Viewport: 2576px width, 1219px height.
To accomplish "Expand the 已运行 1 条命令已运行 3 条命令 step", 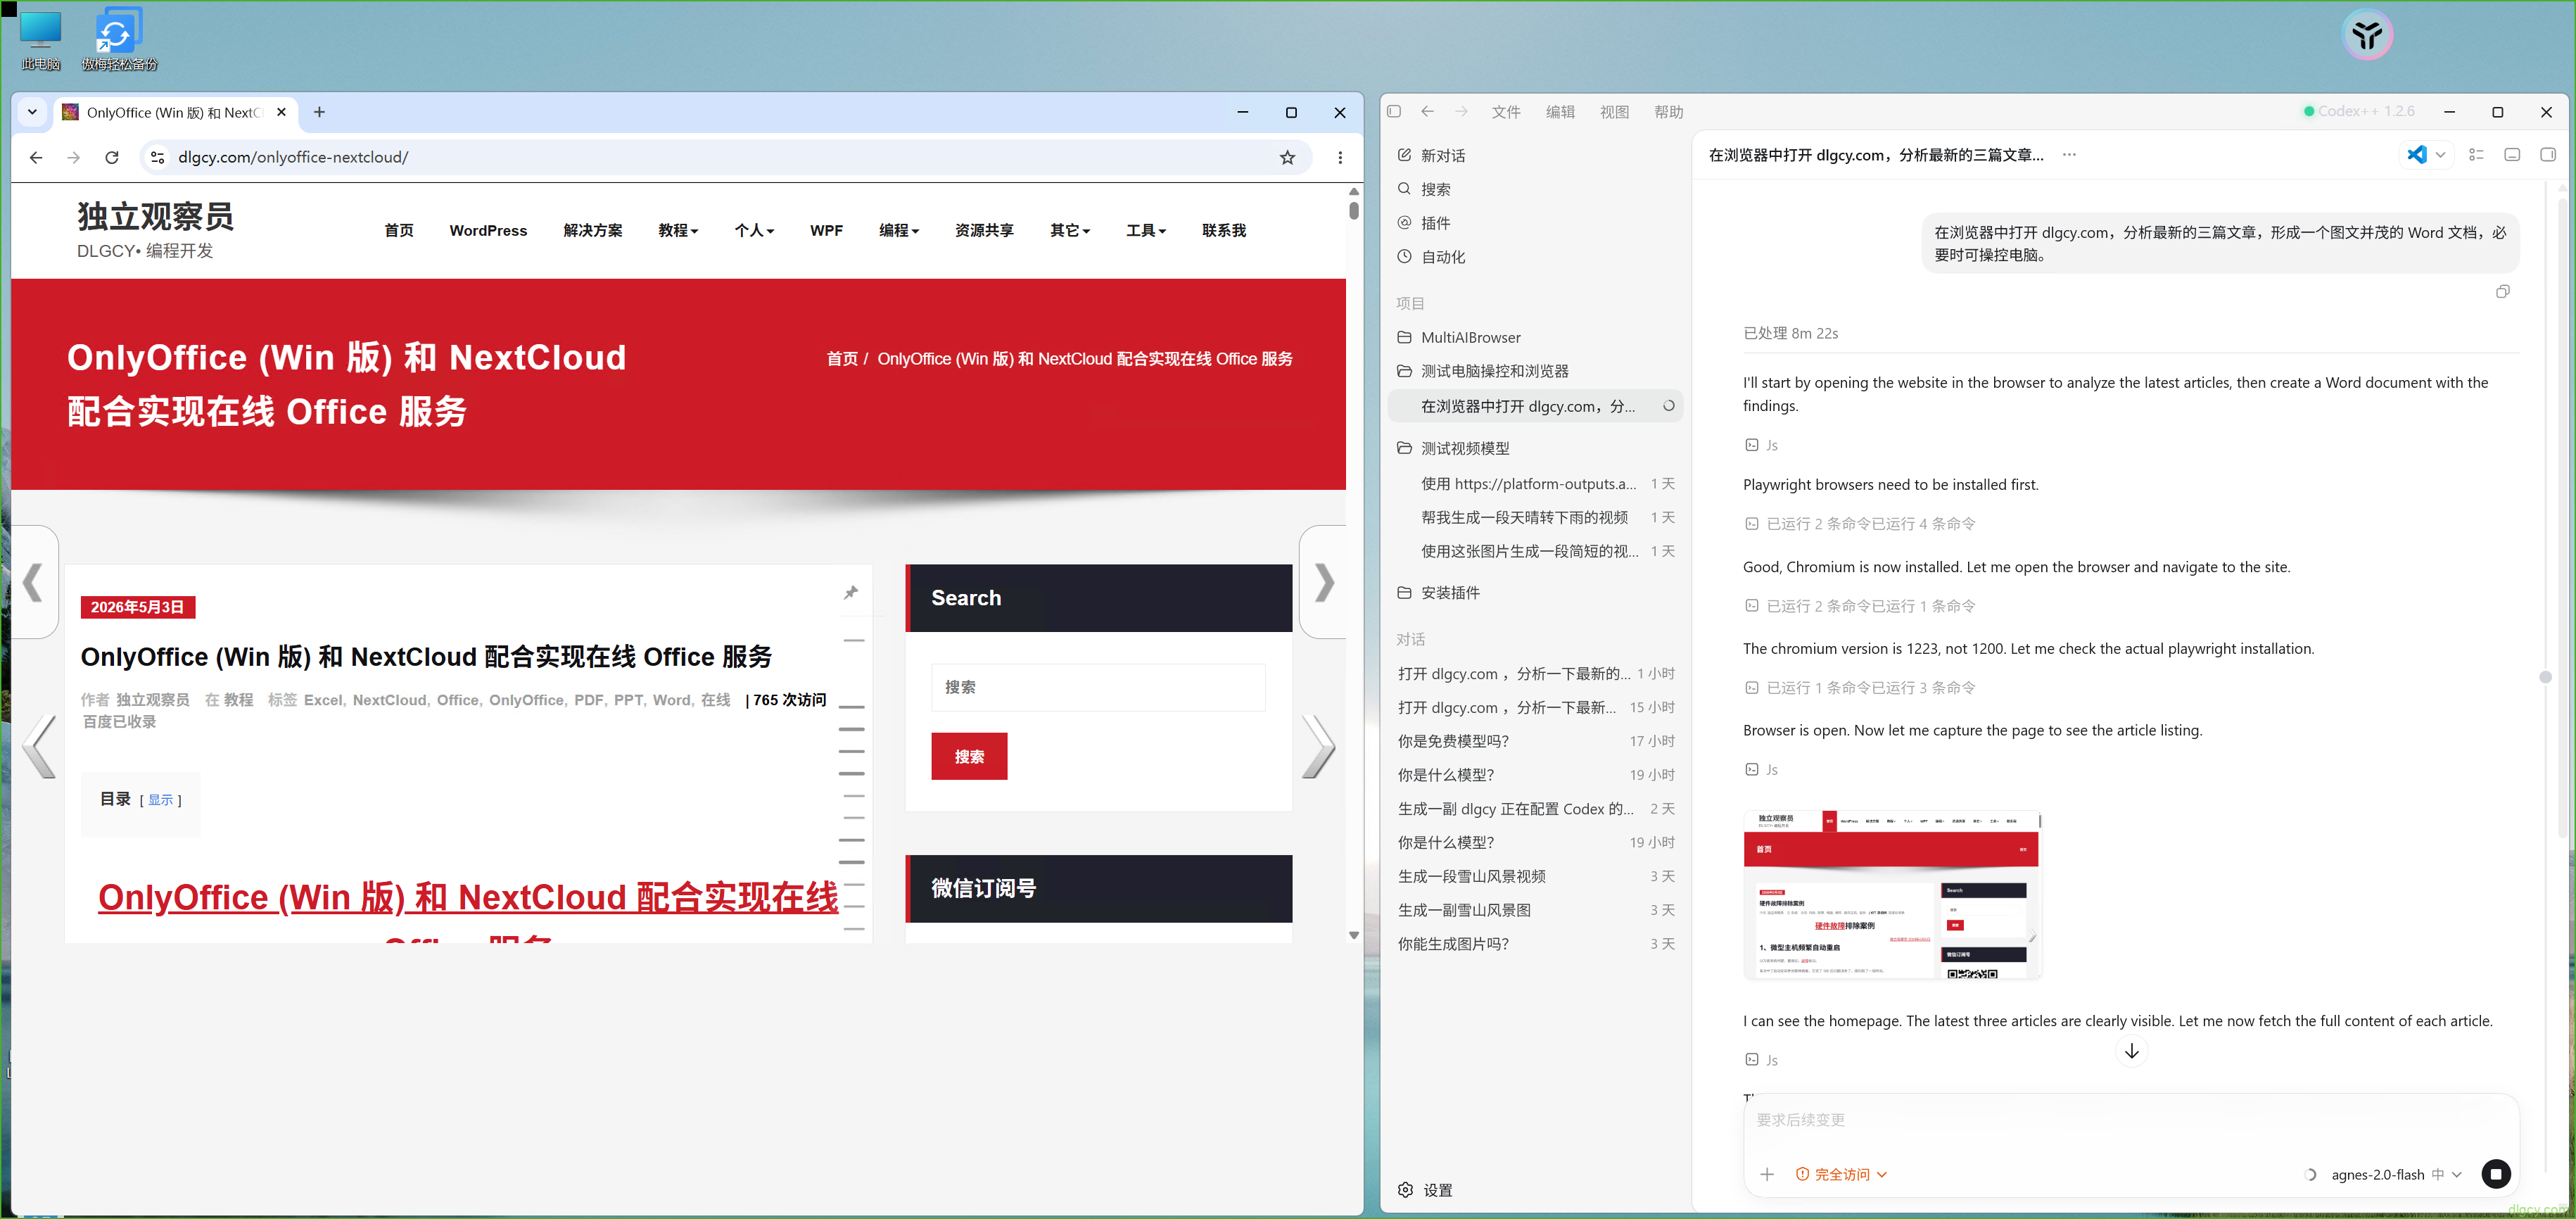I will click(1860, 688).
